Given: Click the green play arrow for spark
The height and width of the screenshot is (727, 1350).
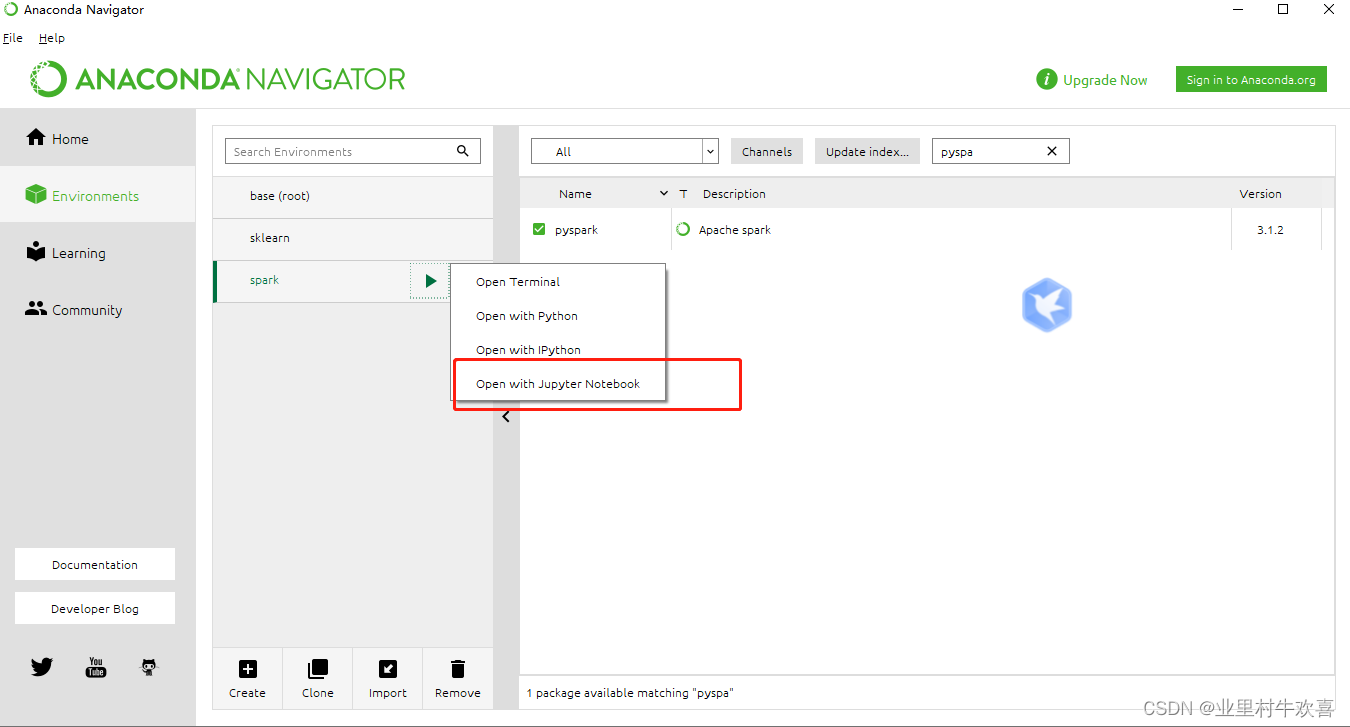Looking at the screenshot, I should coord(431,281).
